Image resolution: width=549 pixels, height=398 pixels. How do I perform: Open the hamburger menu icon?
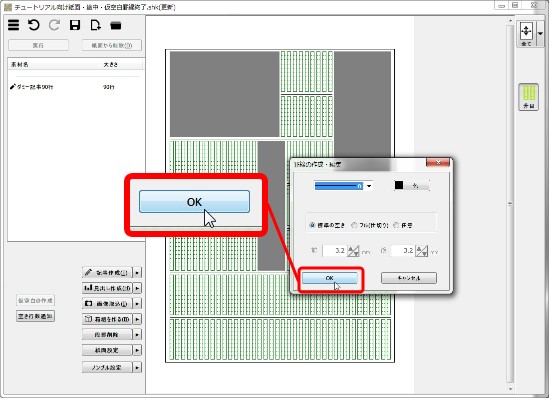tap(14, 25)
